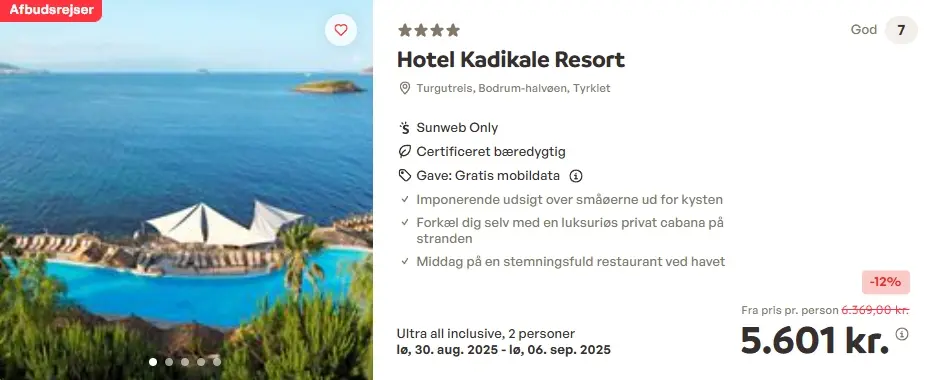Open Hotel Kadikale Resort title link
The image size is (930, 380).
511,60
